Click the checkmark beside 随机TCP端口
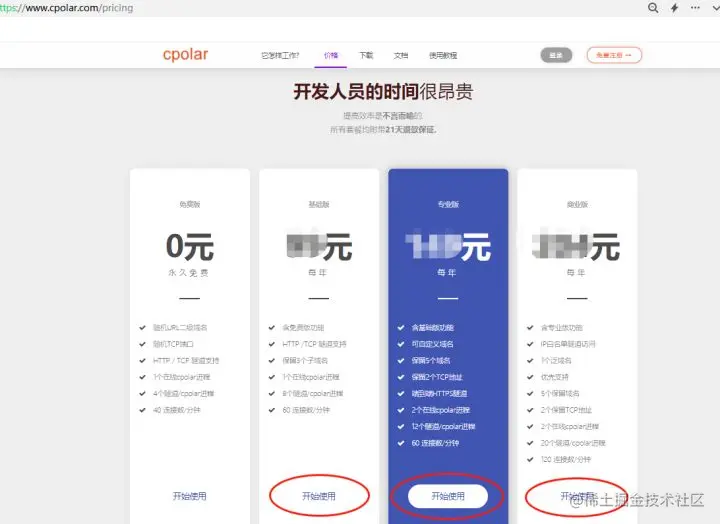 [x=142, y=344]
